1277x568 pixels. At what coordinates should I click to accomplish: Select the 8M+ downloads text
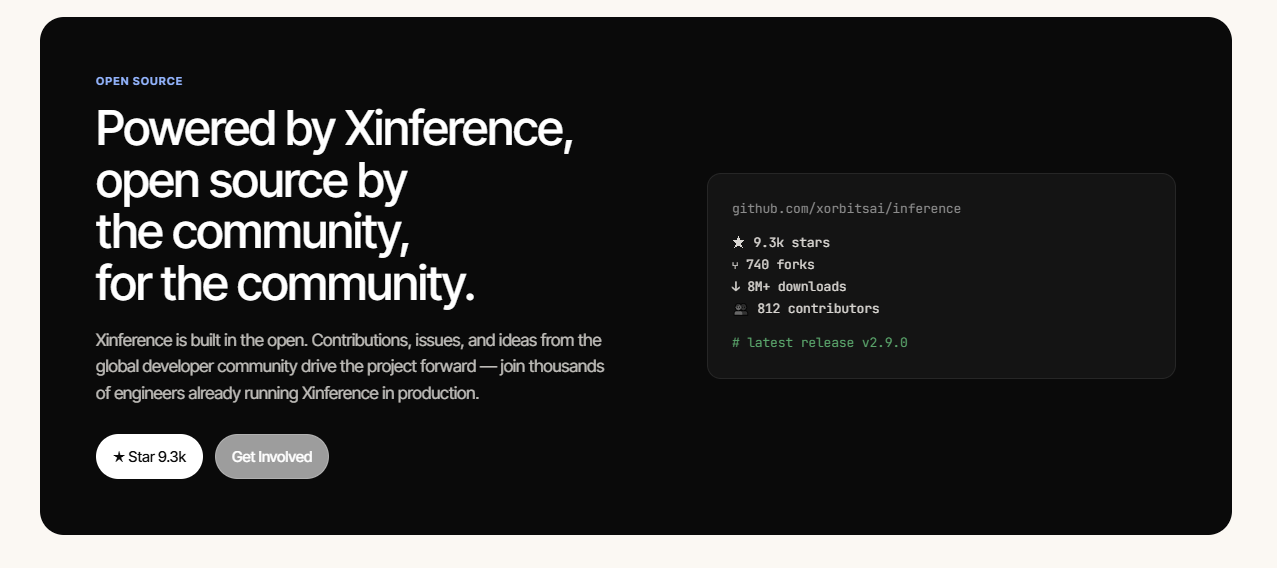[797, 287]
